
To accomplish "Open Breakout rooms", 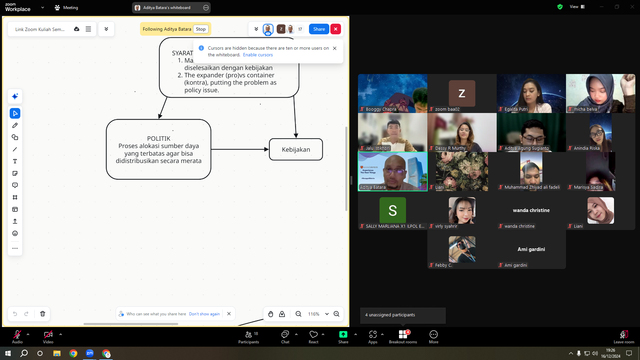I will tap(403, 337).
